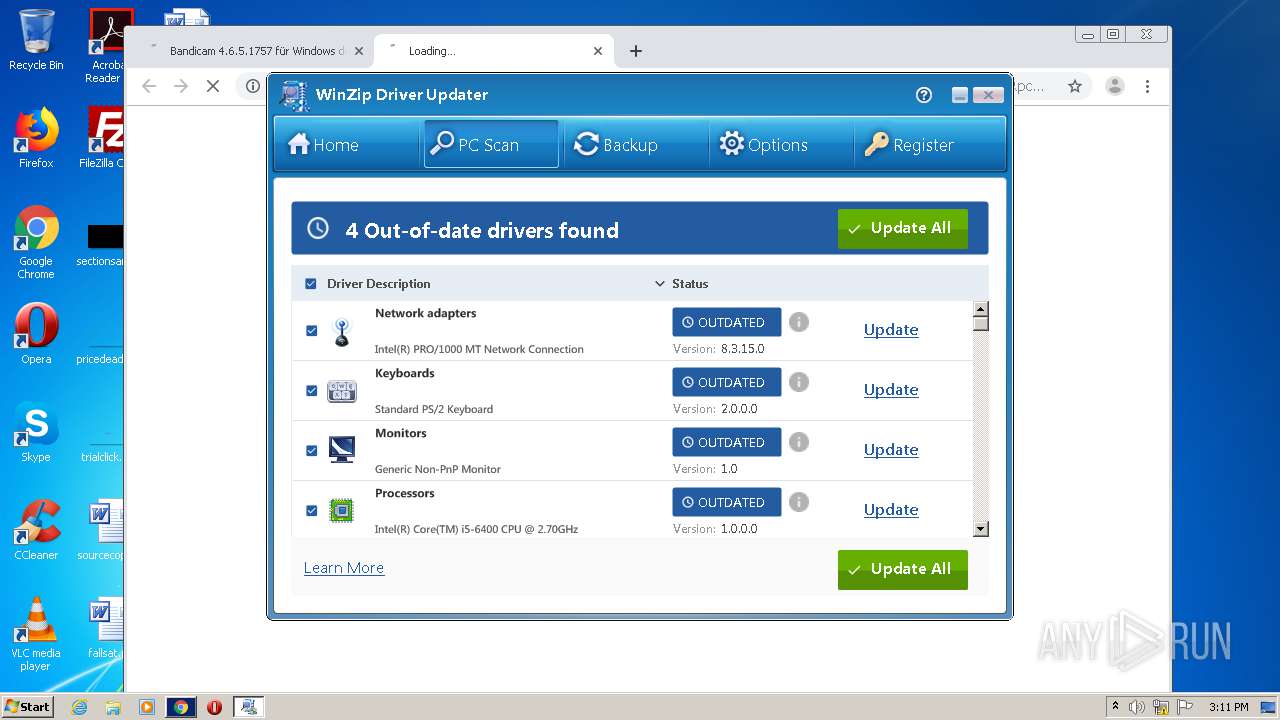Click the bottom Update All button
Viewport: 1280px width, 720px height.
(x=902, y=569)
